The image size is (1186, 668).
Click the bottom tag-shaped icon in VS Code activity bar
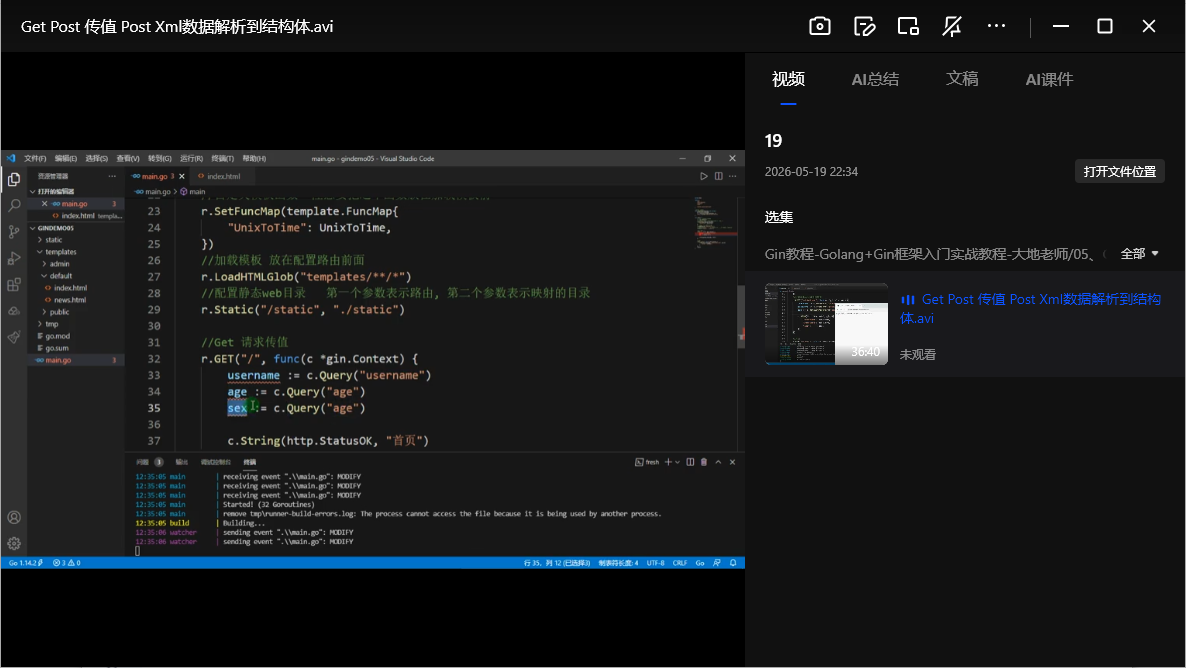[14, 337]
